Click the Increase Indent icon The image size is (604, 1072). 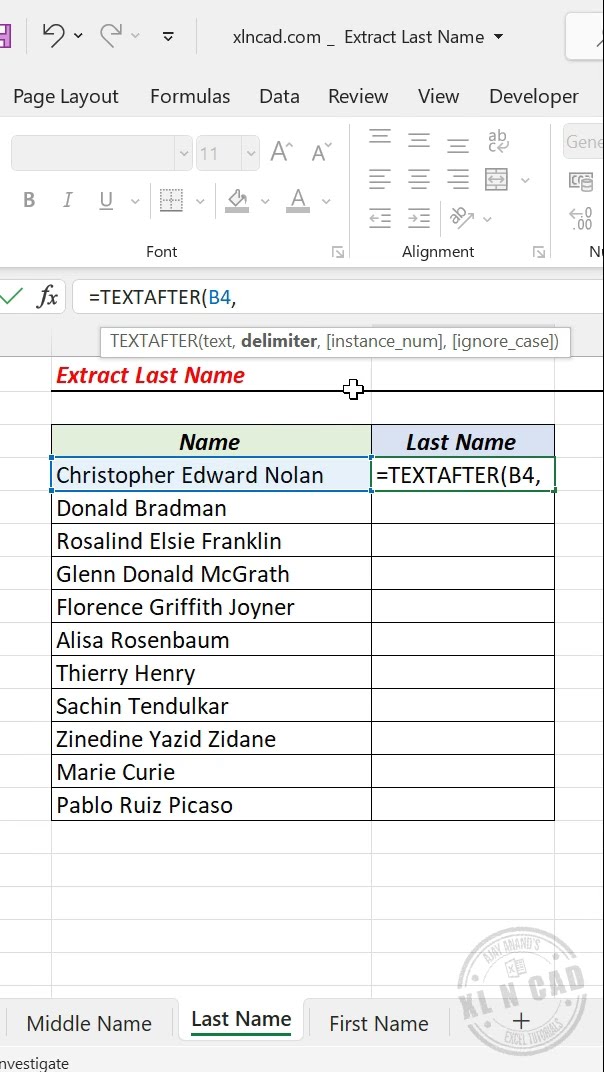pos(419,217)
